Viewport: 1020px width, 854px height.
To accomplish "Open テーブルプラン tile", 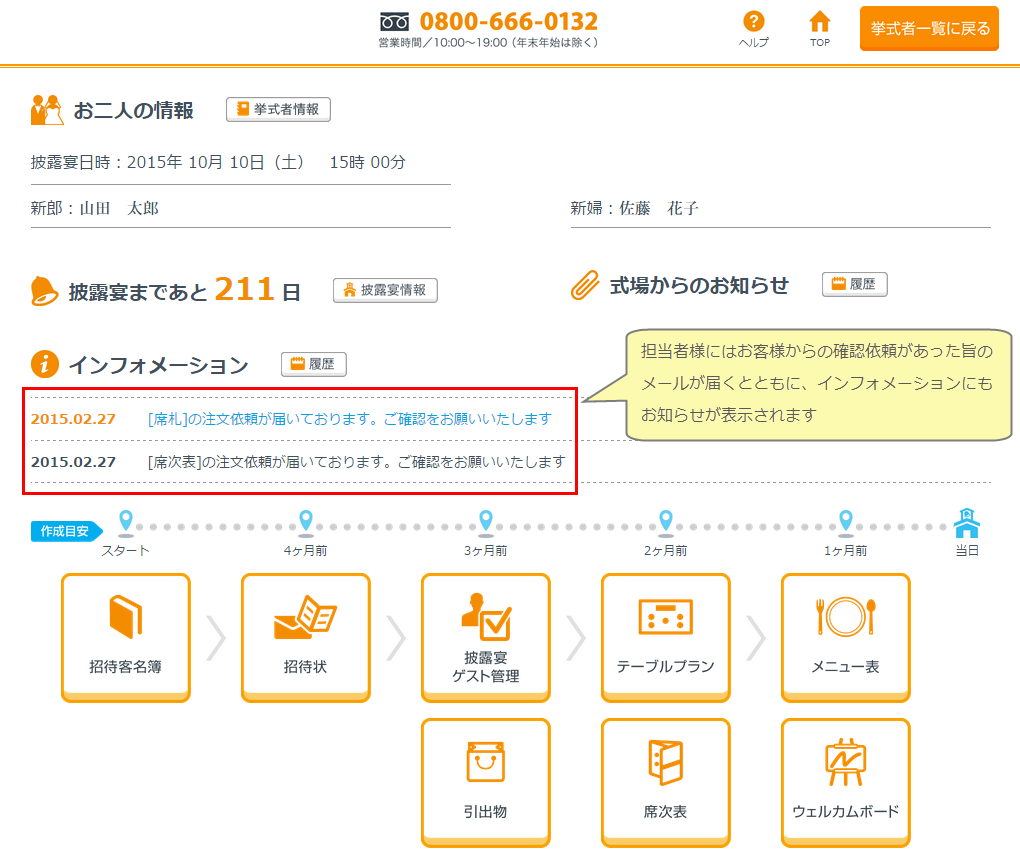I will point(665,637).
